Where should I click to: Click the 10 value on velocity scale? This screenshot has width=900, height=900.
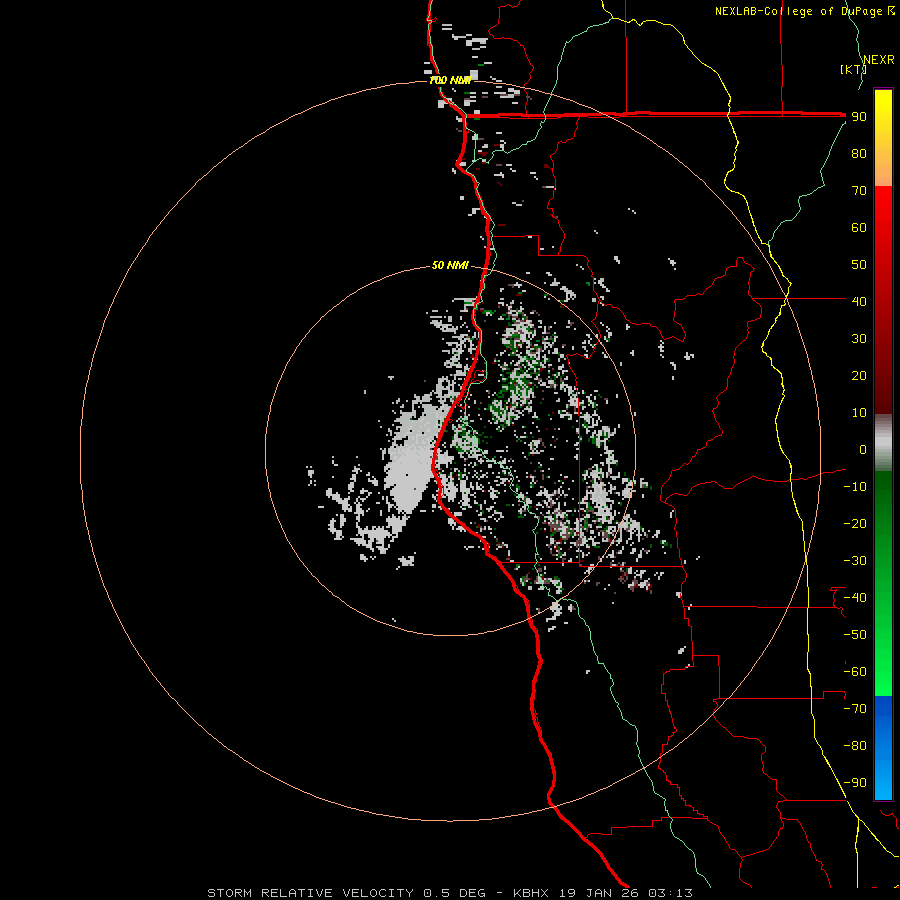click(859, 413)
